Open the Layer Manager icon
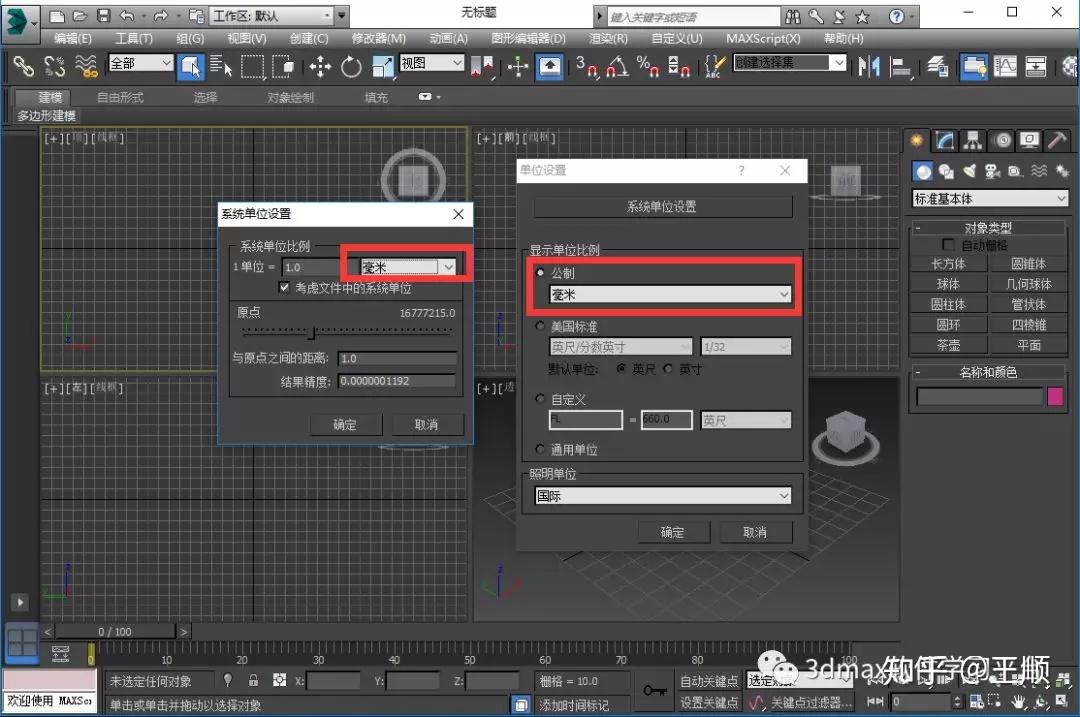This screenshot has height=717, width=1080. pyautogui.click(x=937, y=67)
